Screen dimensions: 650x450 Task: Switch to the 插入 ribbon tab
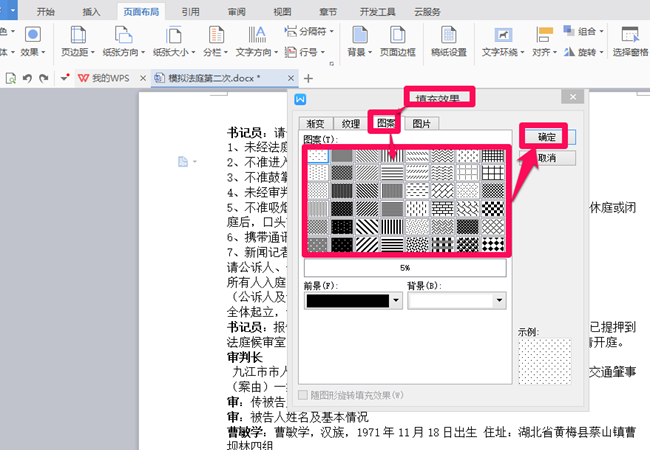pos(91,12)
